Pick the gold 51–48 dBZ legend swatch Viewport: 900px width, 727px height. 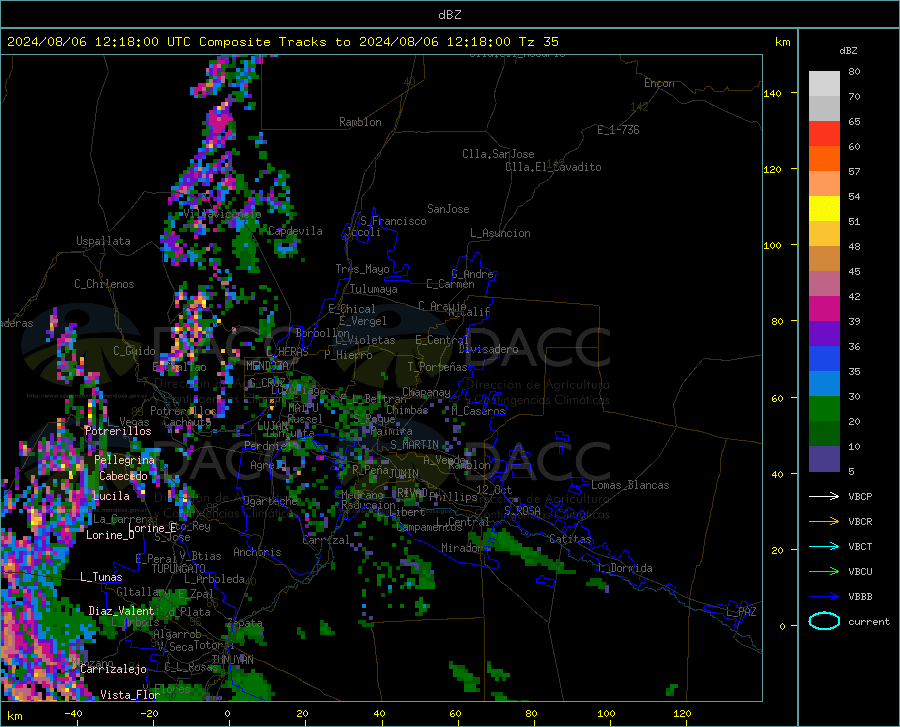click(x=824, y=234)
